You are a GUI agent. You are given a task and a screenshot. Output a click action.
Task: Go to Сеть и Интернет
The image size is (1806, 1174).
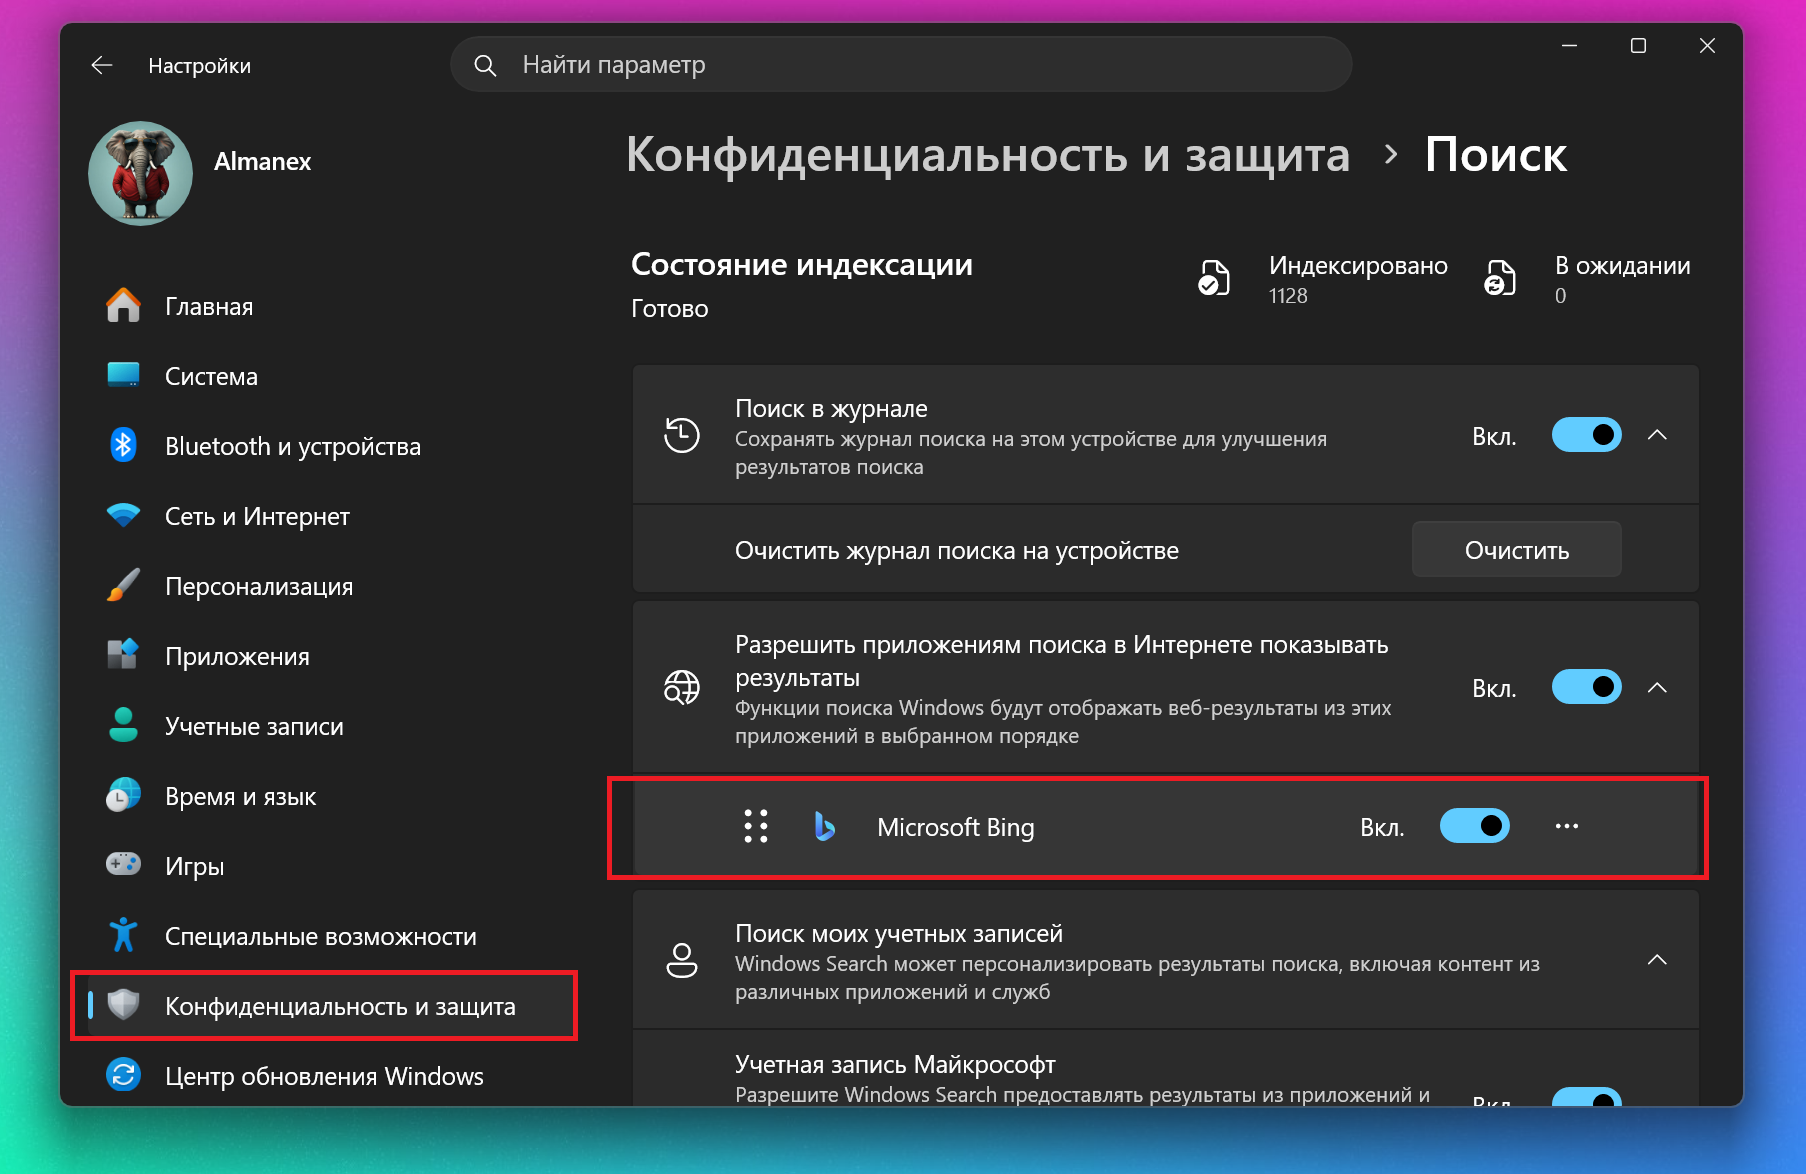(x=324, y=516)
